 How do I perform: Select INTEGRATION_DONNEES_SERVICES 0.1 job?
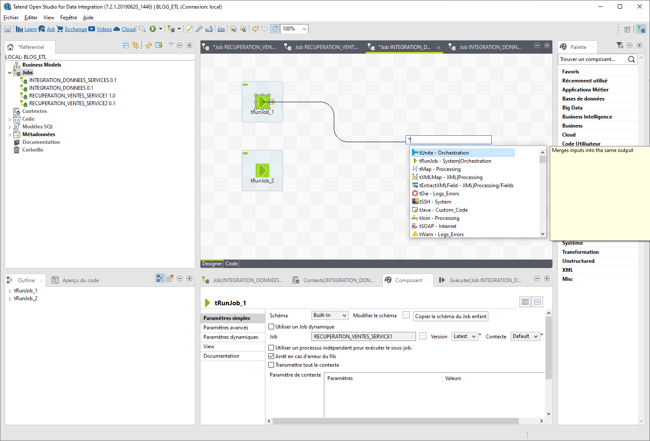point(73,80)
